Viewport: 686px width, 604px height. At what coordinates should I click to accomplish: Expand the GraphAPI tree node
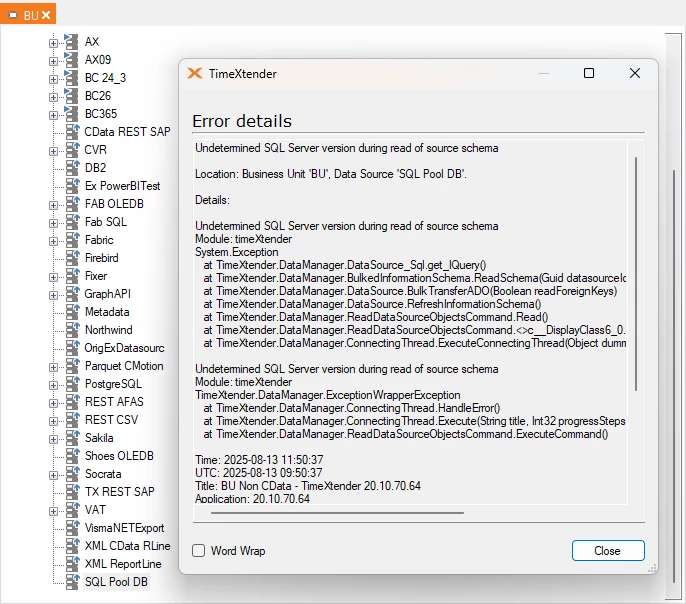pyautogui.click(x=53, y=295)
